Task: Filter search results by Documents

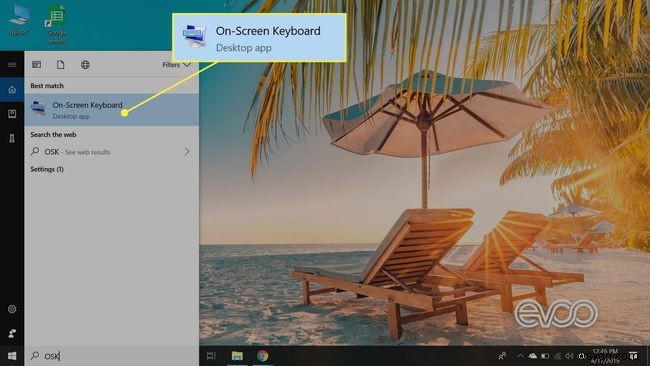Action: 61,65
